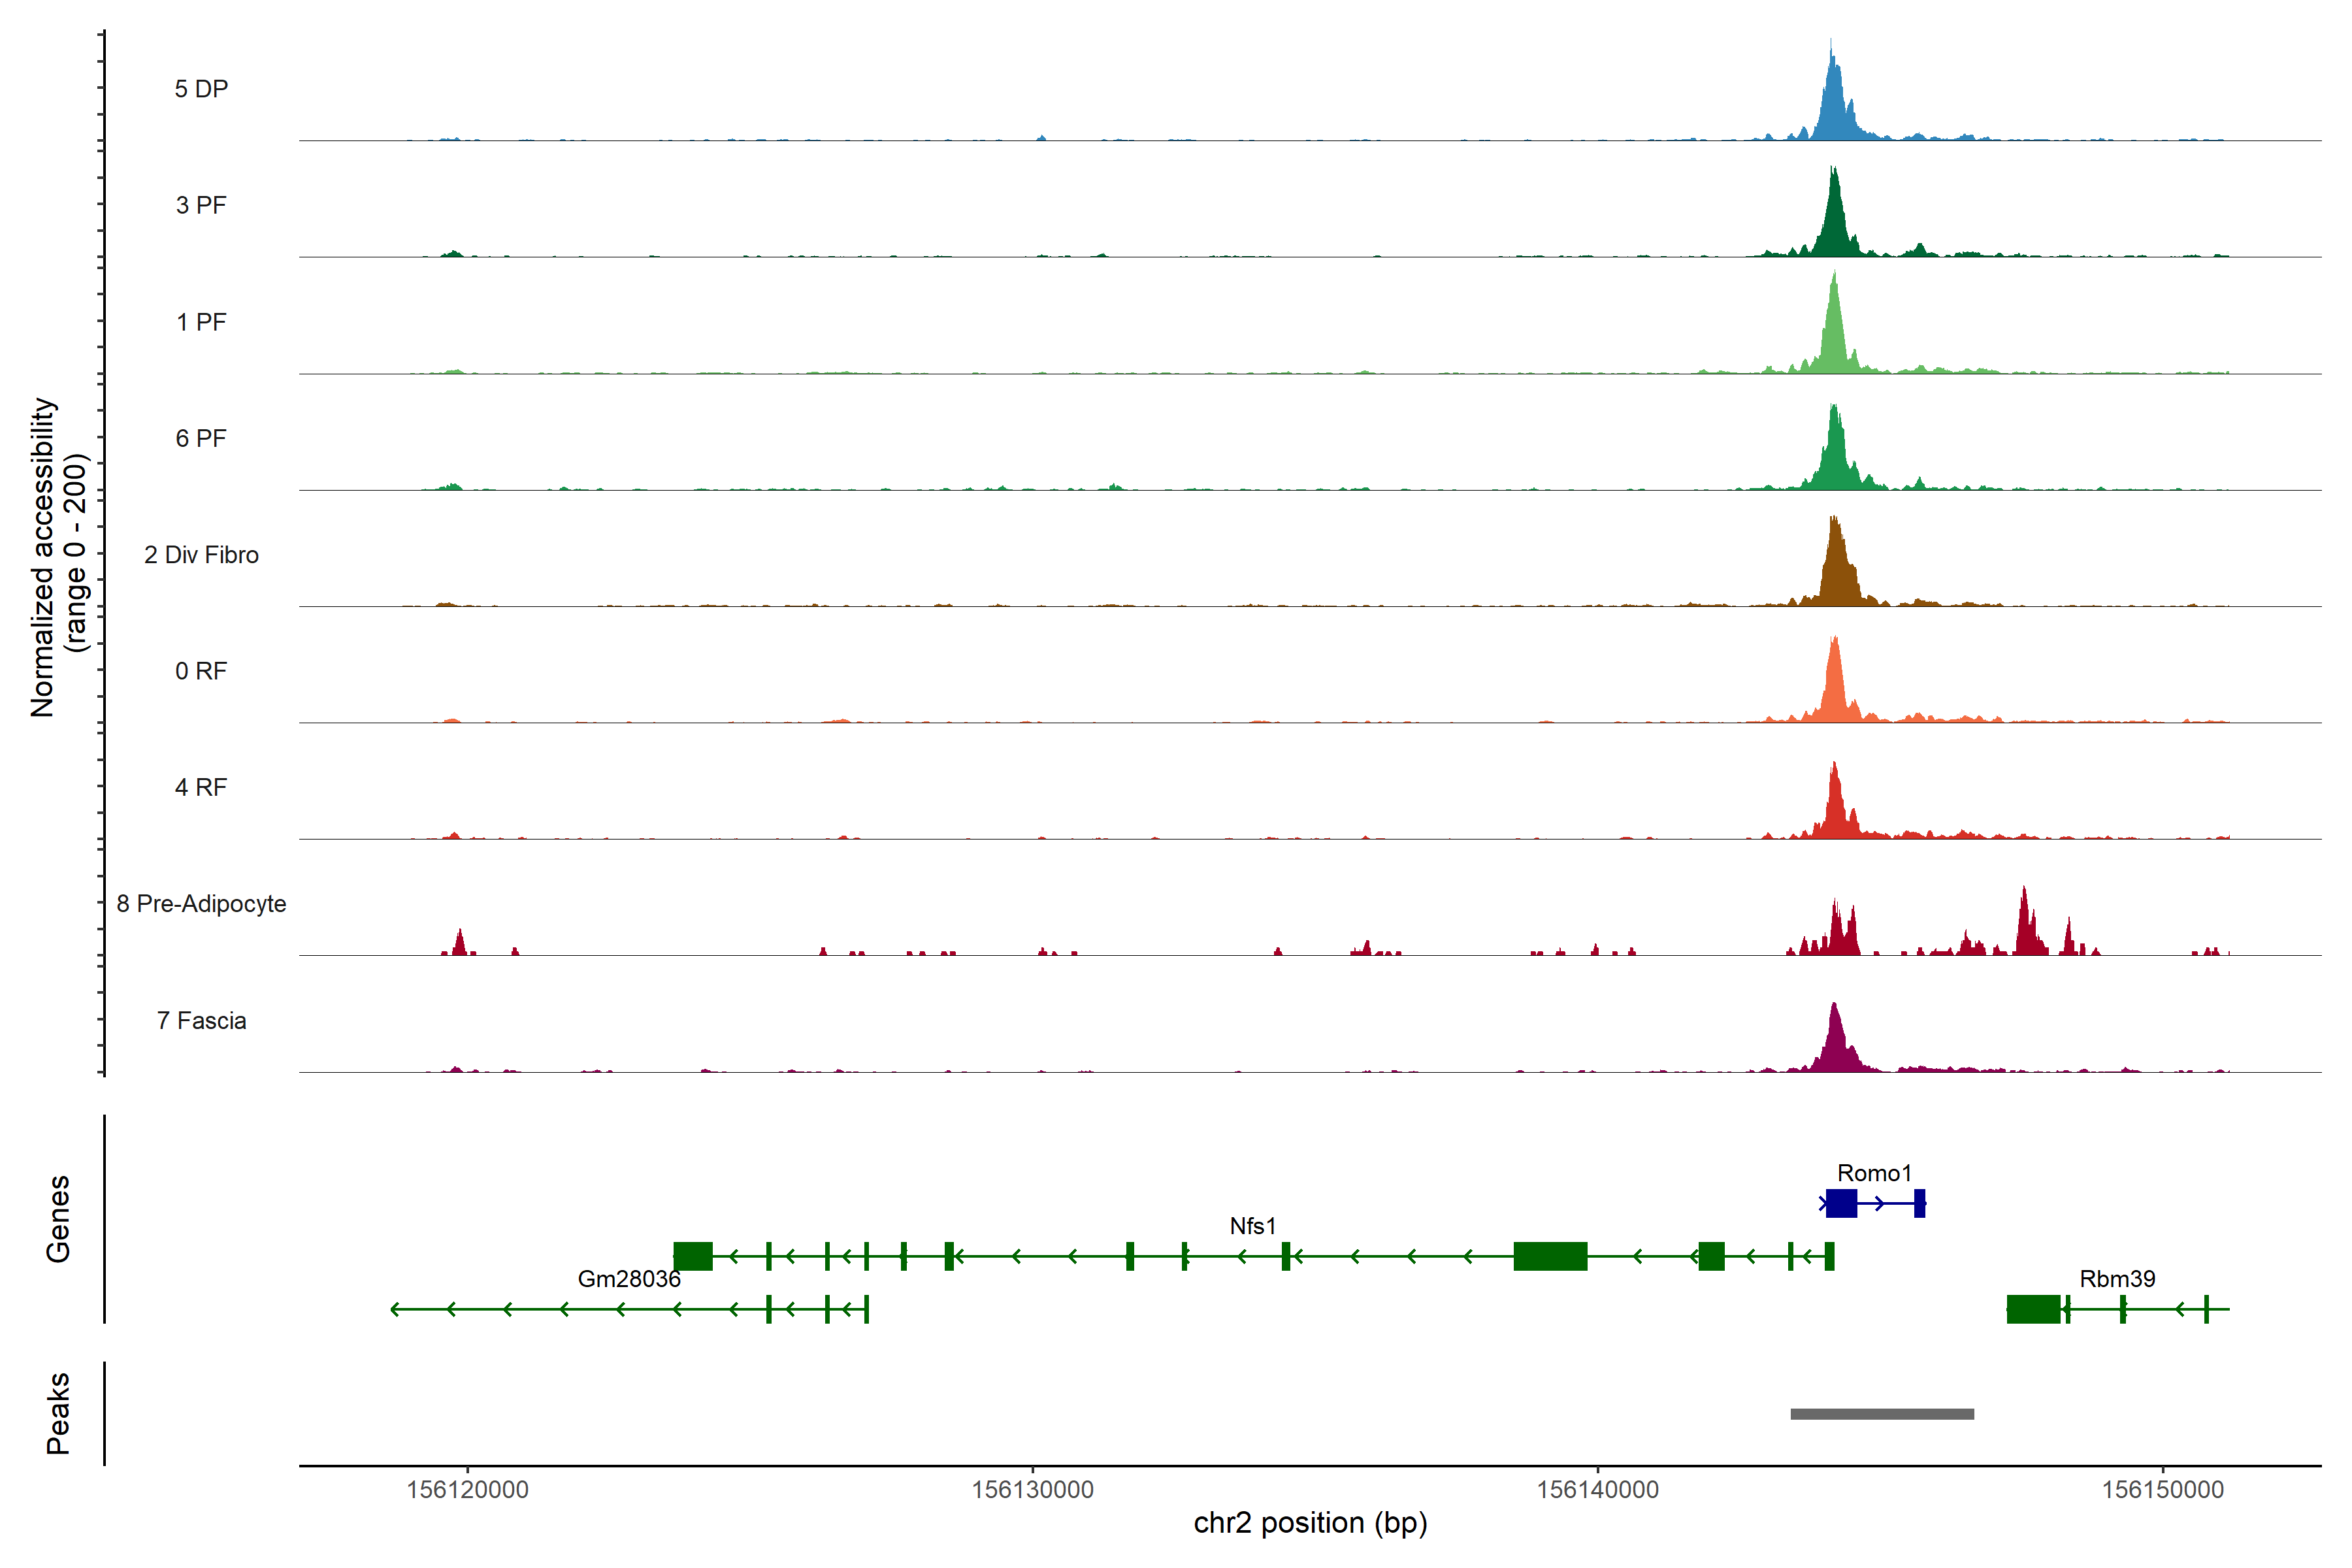Click the large Nfs1 exon block
Image resolution: width=2352 pixels, height=1568 pixels.
click(x=1550, y=1256)
